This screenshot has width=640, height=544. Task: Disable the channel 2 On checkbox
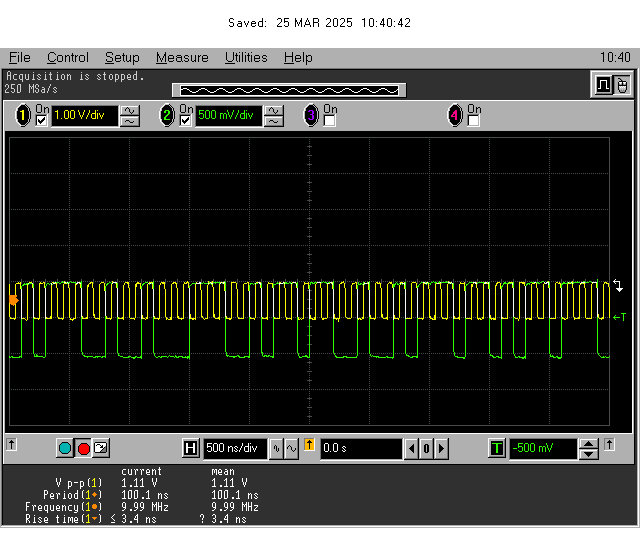pos(186,121)
